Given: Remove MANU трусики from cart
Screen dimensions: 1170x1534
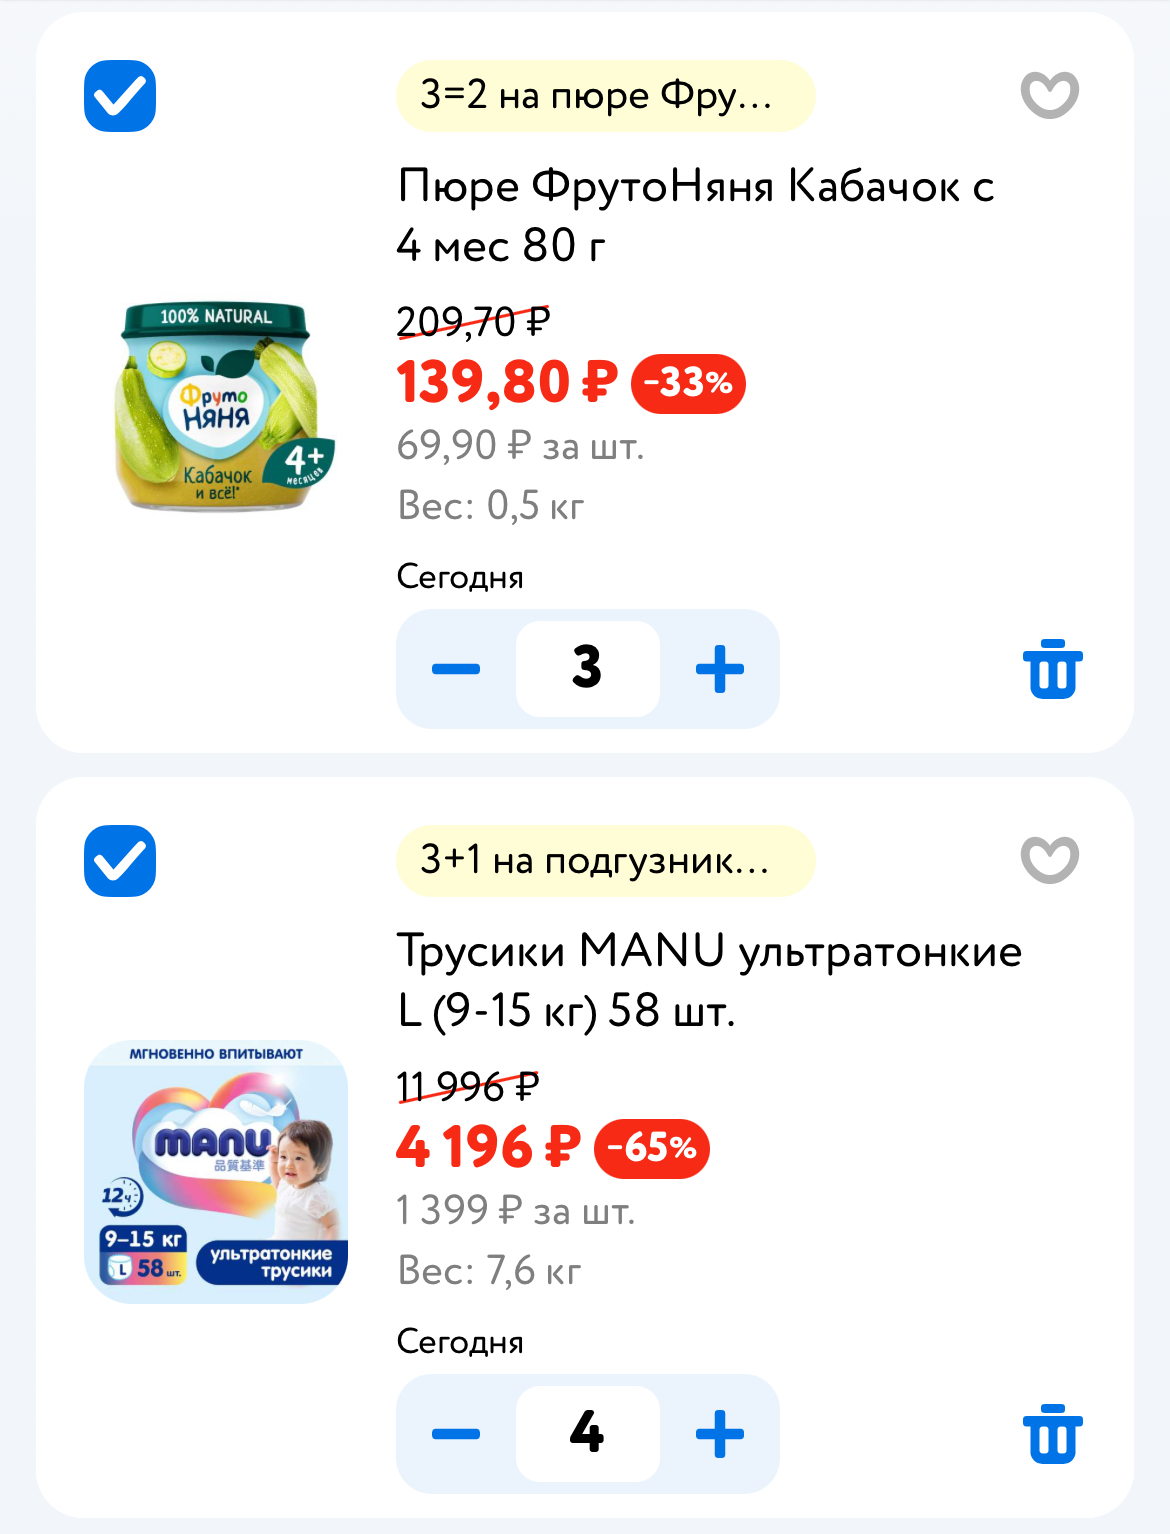Looking at the screenshot, I should click(1052, 1434).
